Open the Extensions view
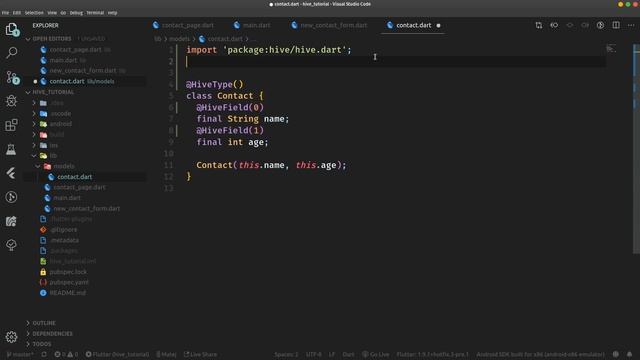Image resolution: width=640 pixels, height=360 pixels. point(11,125)
